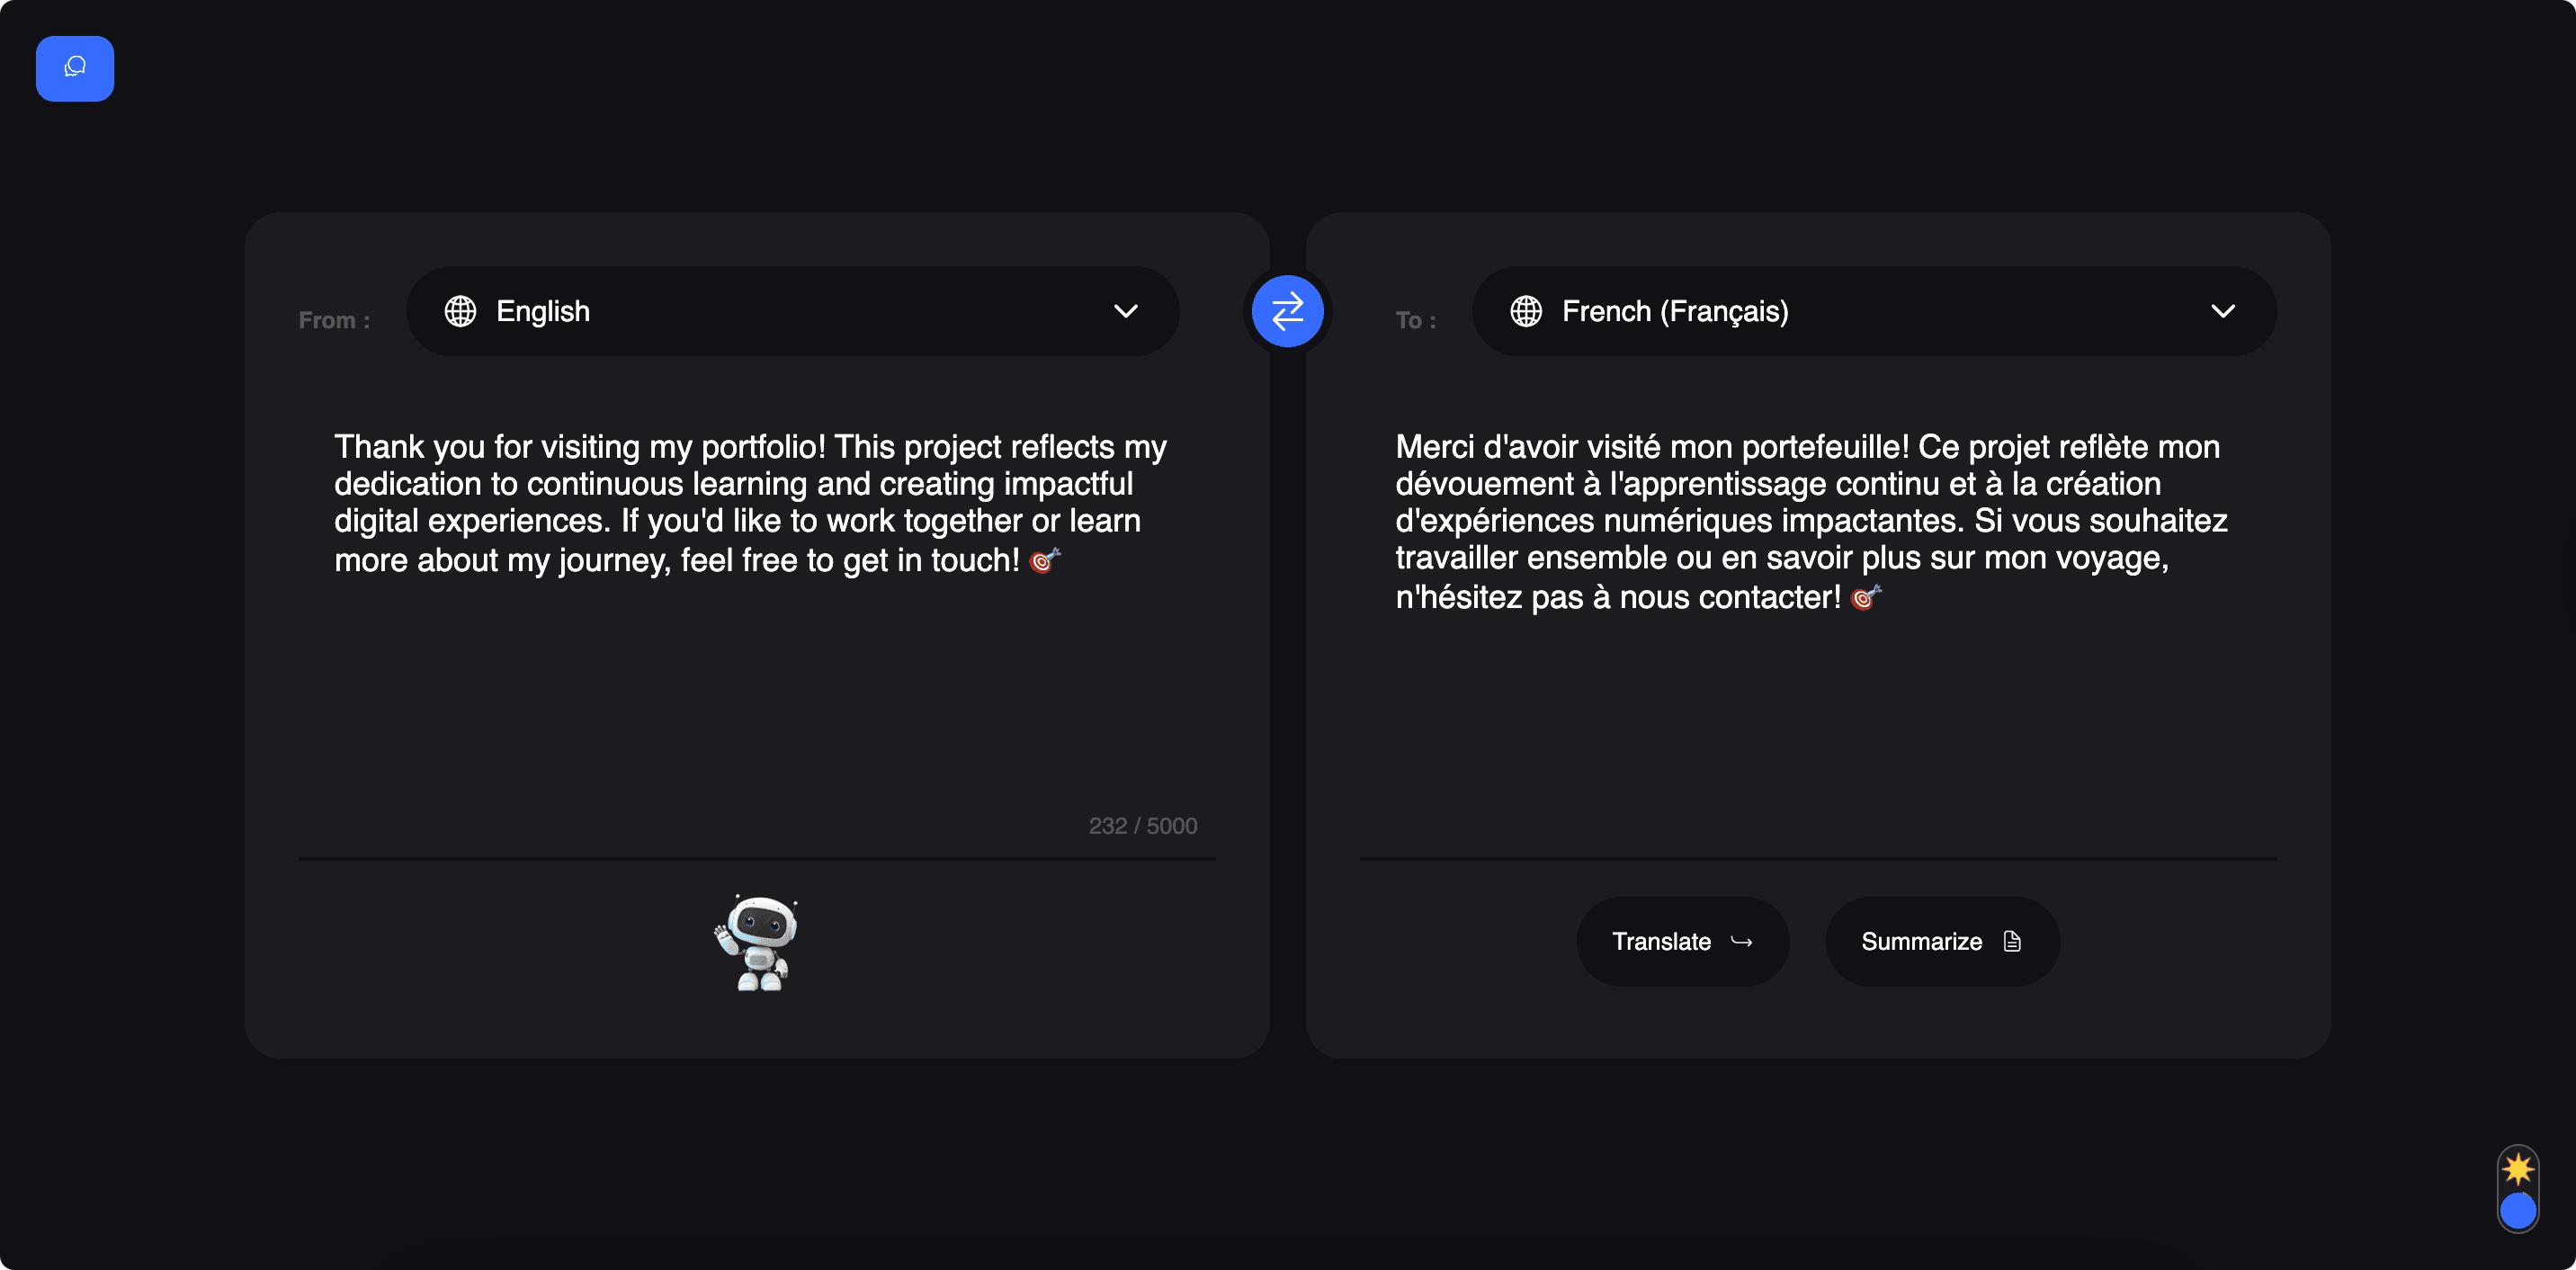Expand the English source language chevron
This screenshot has width=2576, height=1270.
pyautogui.click(x=1125, y=311)
